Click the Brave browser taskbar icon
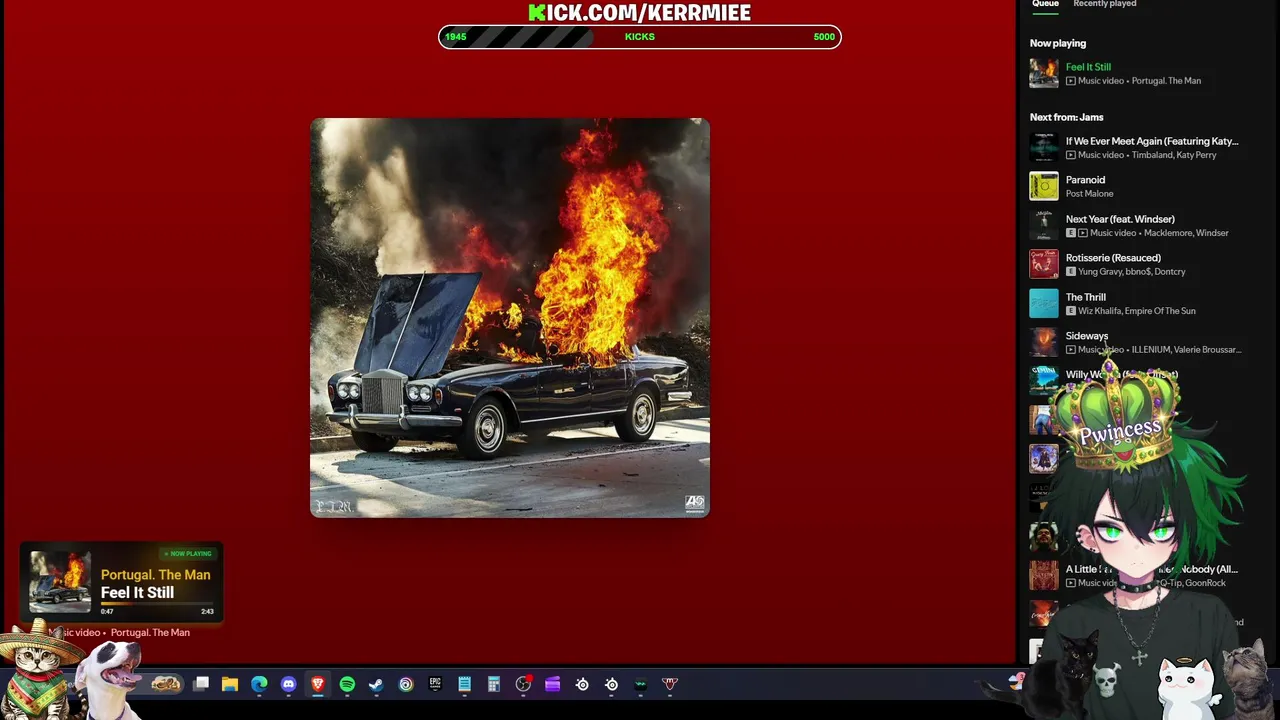This screenshot has width=1280, height=720. [318, 684]
